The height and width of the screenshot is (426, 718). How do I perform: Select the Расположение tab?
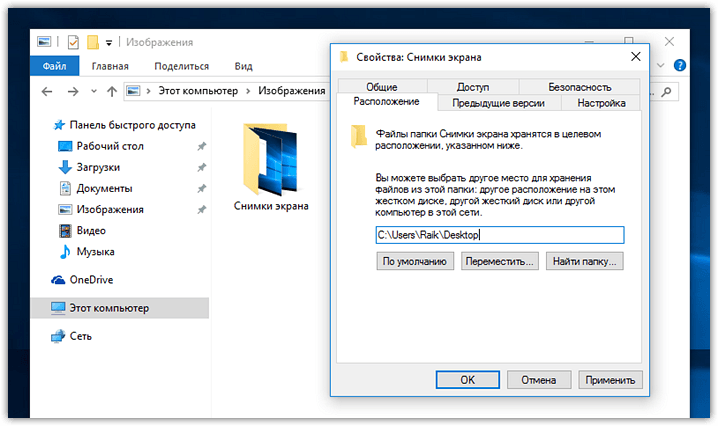386,101
